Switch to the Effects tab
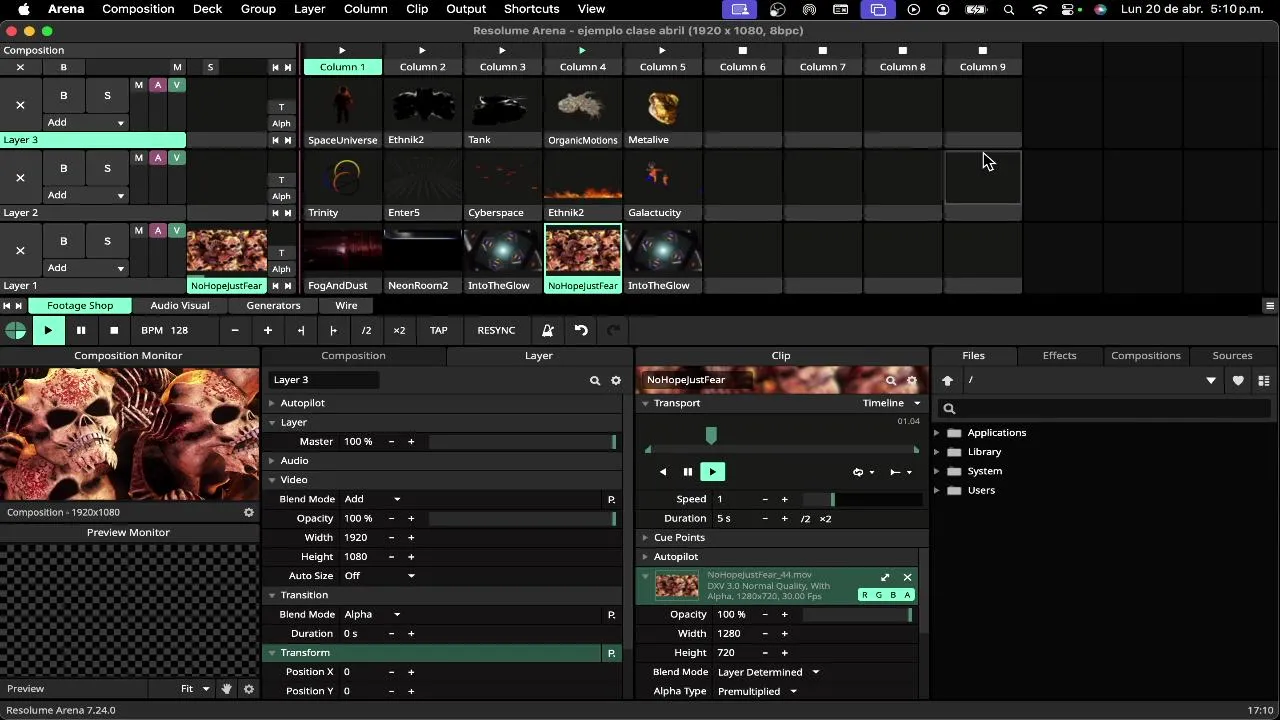Screen dimensions: 1280x720 pyautogui.click(x=1059, y=356)
